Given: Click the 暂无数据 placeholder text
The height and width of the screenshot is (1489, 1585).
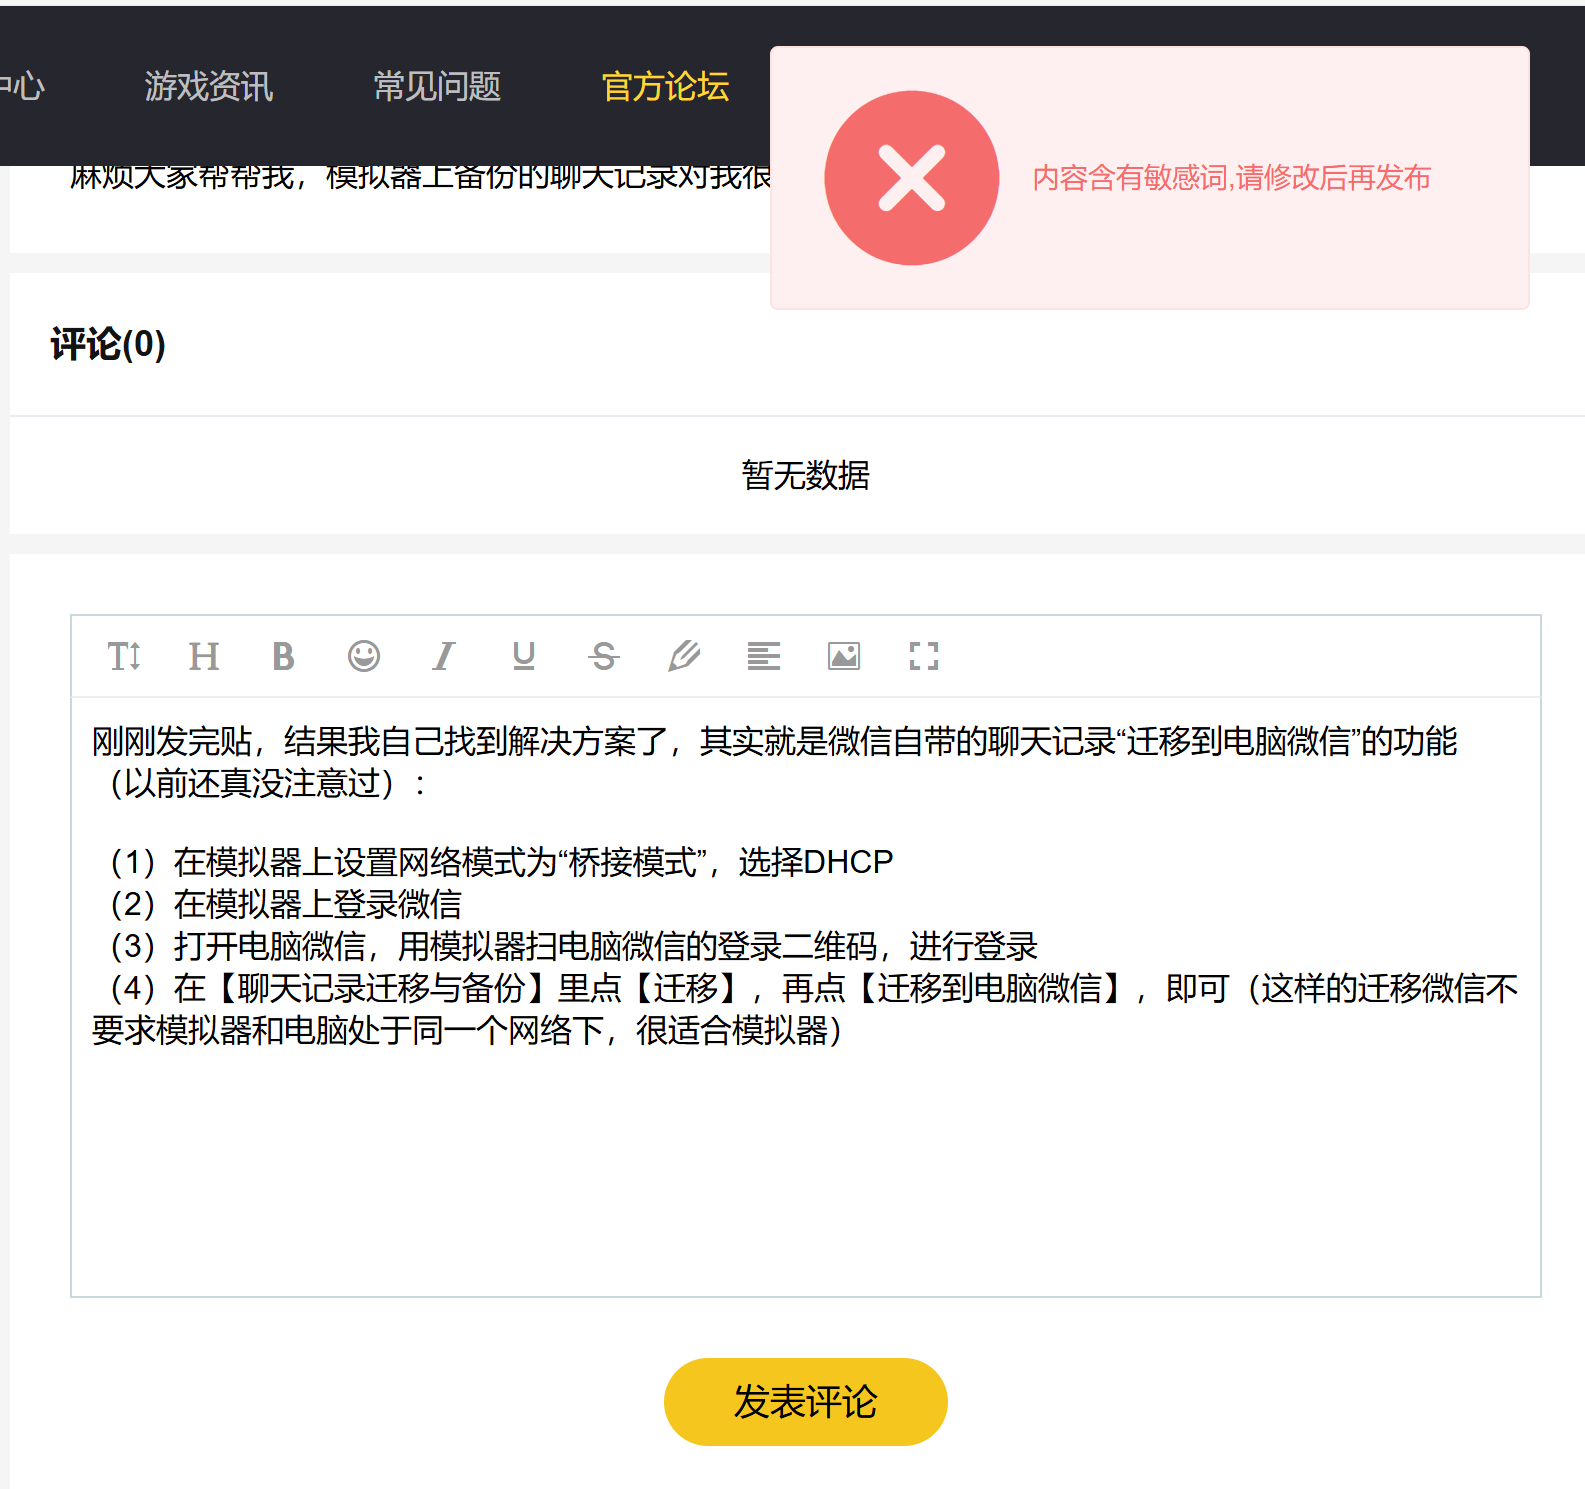Looking at the screenshot, I should (x=805, y=475).
